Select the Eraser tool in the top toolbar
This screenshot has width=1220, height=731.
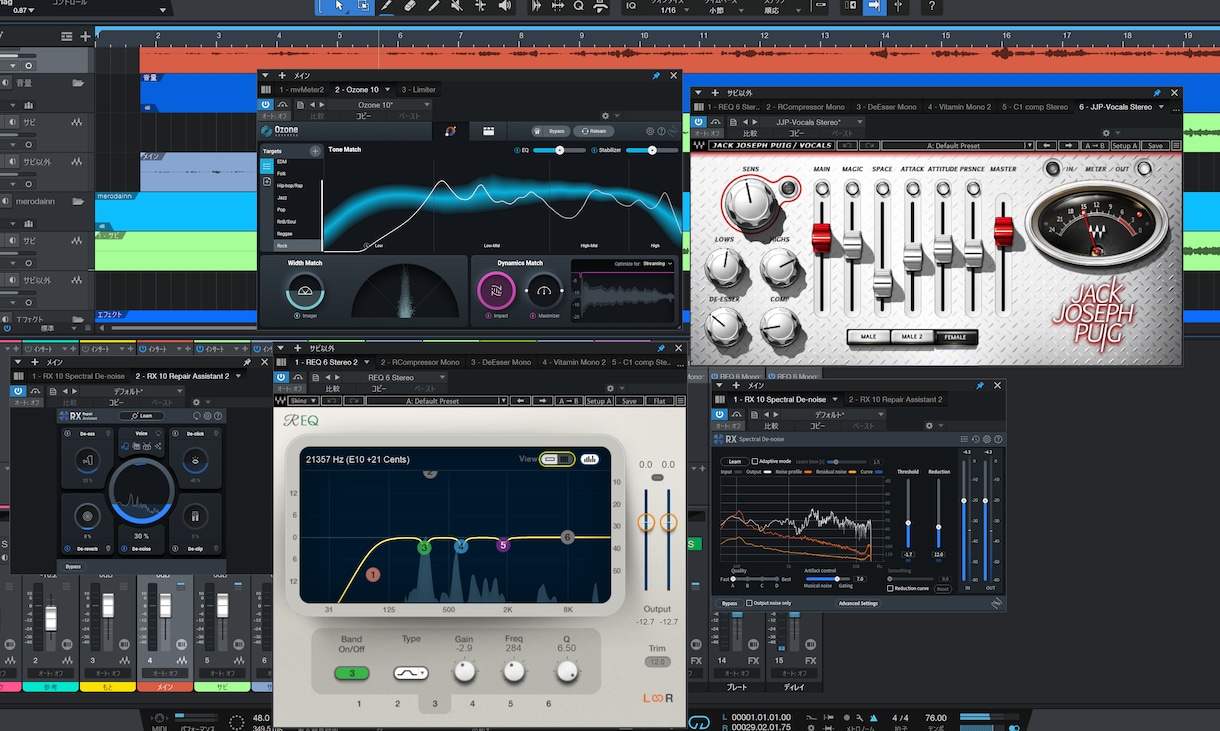point(410,6)
